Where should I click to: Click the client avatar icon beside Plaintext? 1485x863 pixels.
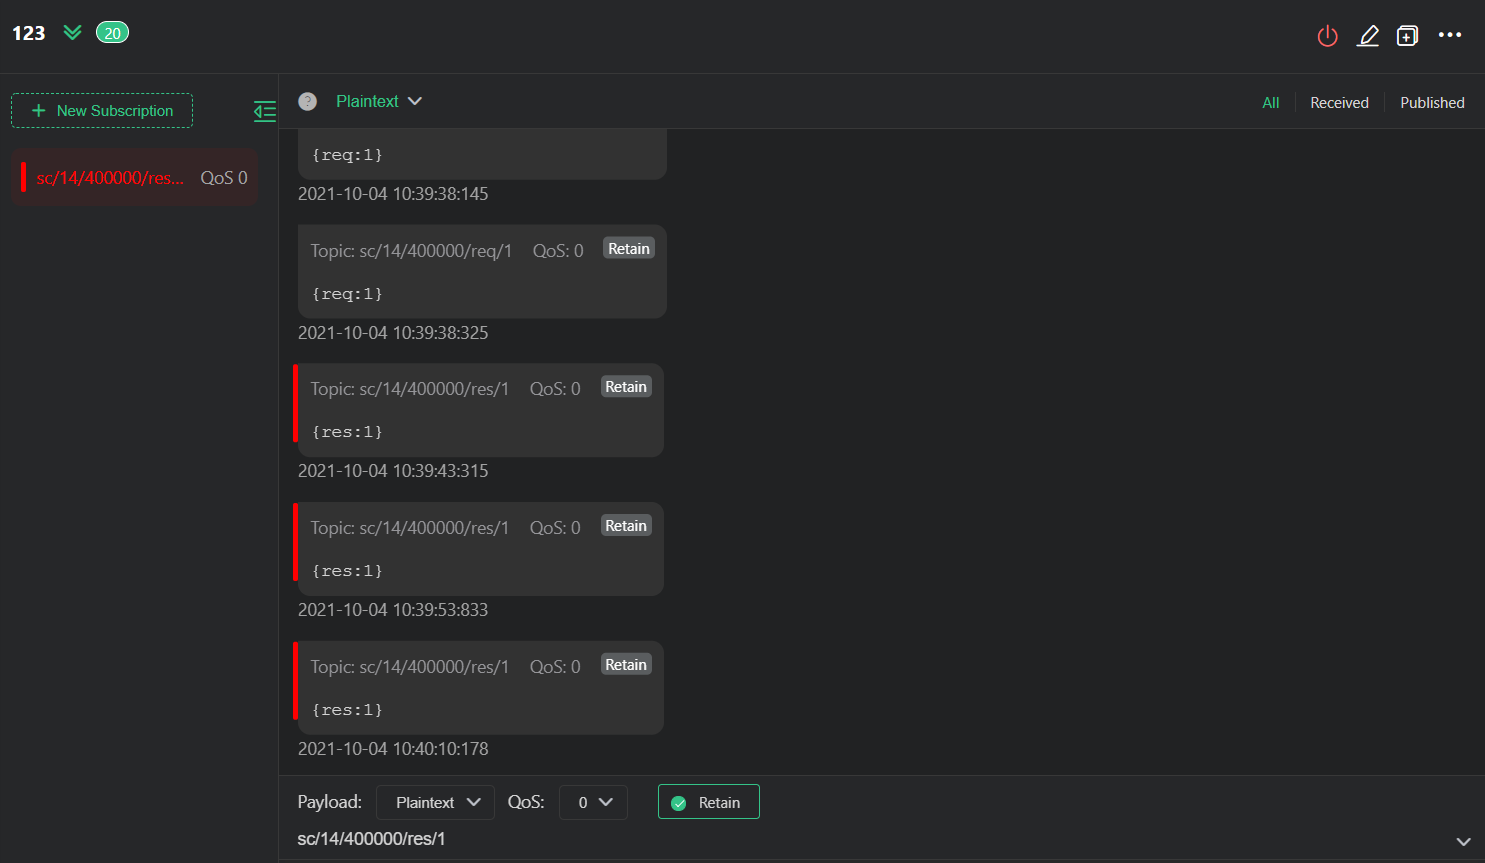(x=307, y=101)
